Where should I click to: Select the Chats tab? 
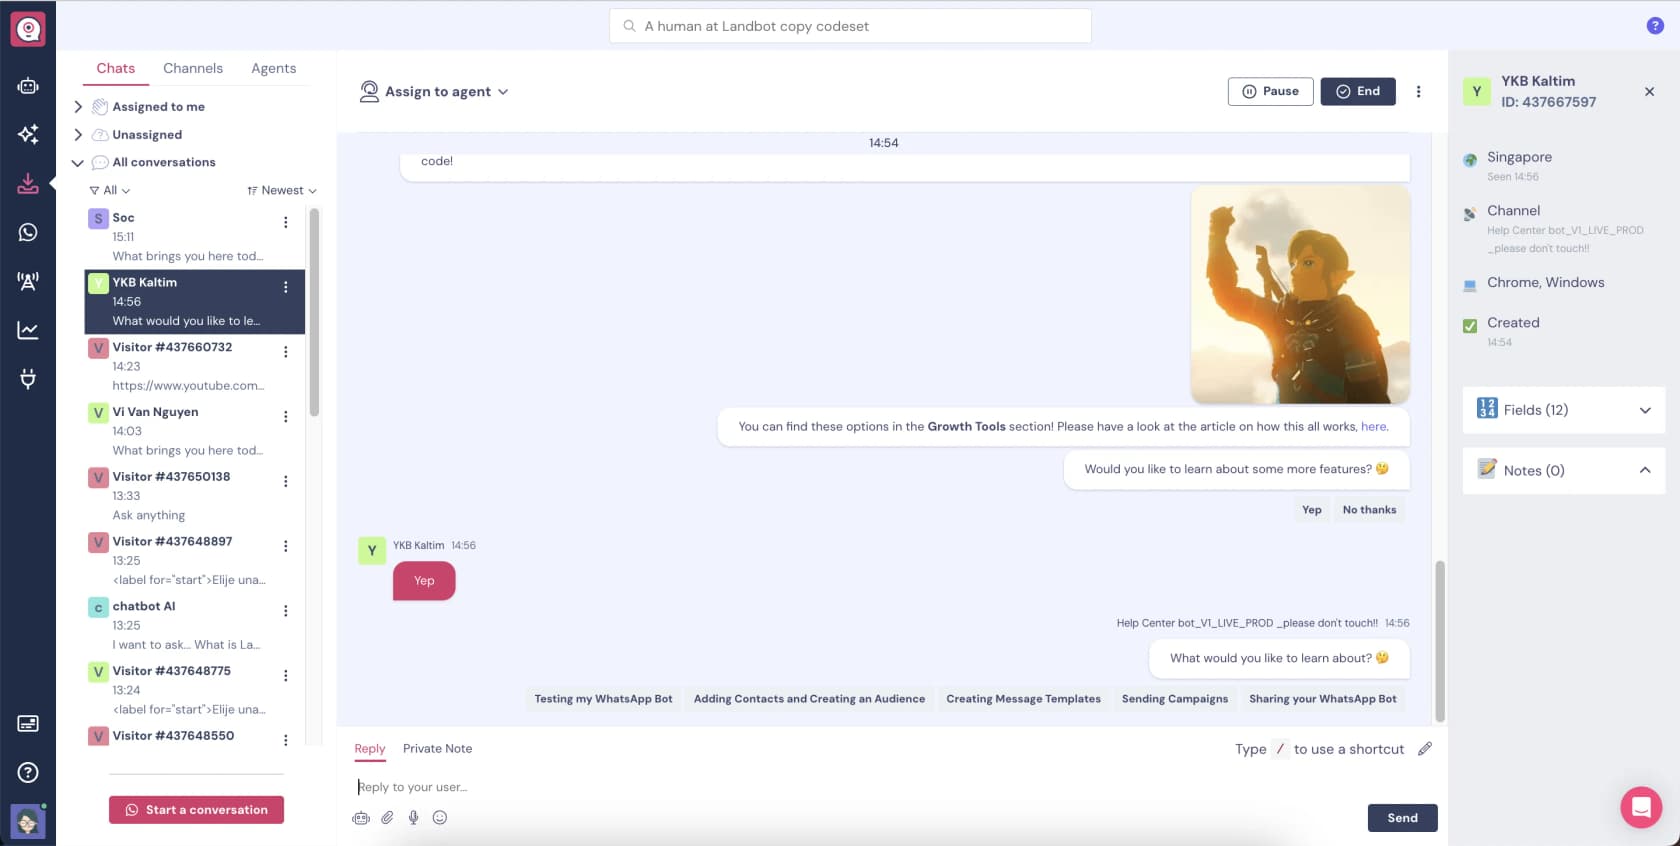pyautogui.click(x=116, y=68)
